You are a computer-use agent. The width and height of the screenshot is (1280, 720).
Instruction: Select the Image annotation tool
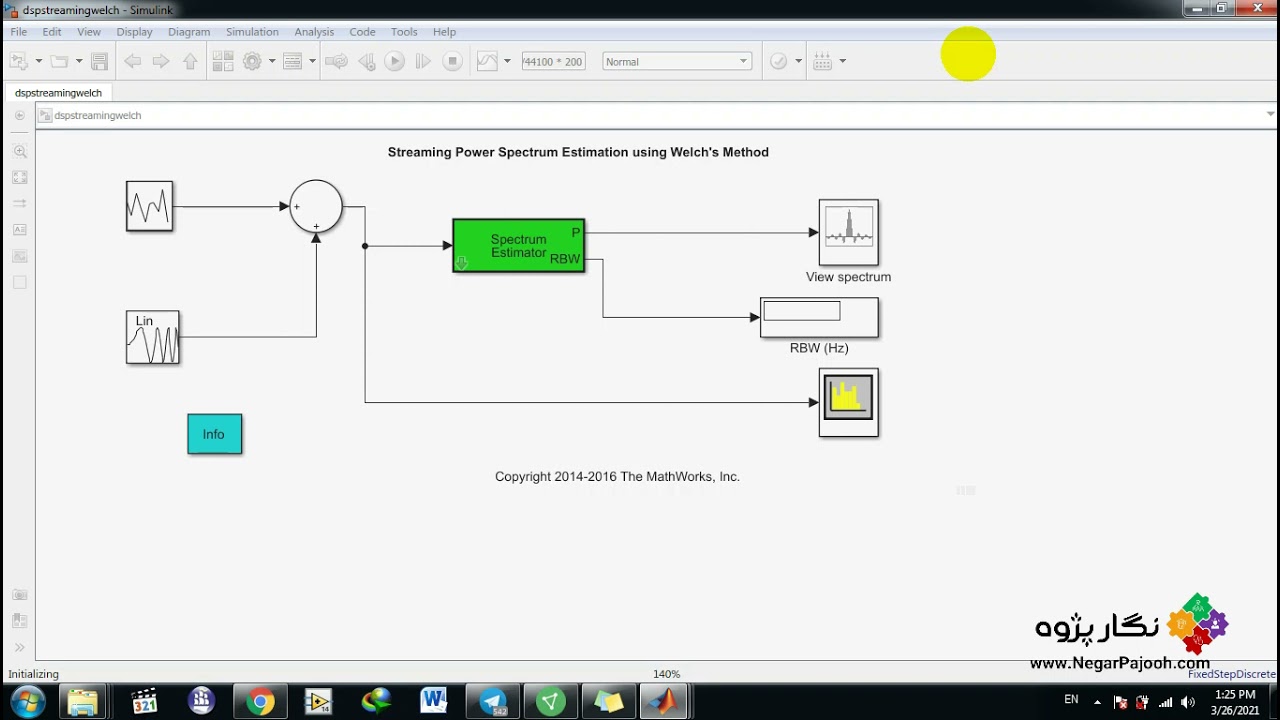(19, 256)
